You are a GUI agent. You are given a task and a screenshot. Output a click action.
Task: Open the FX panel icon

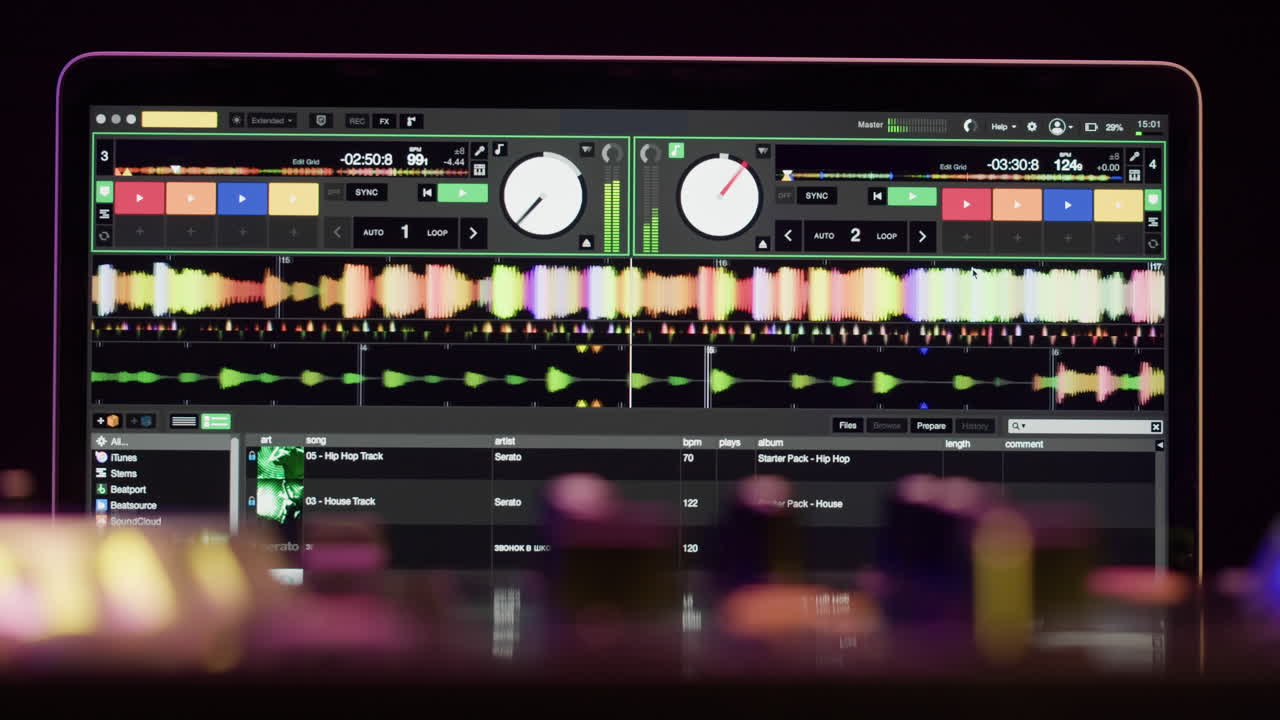coord(384,120)
